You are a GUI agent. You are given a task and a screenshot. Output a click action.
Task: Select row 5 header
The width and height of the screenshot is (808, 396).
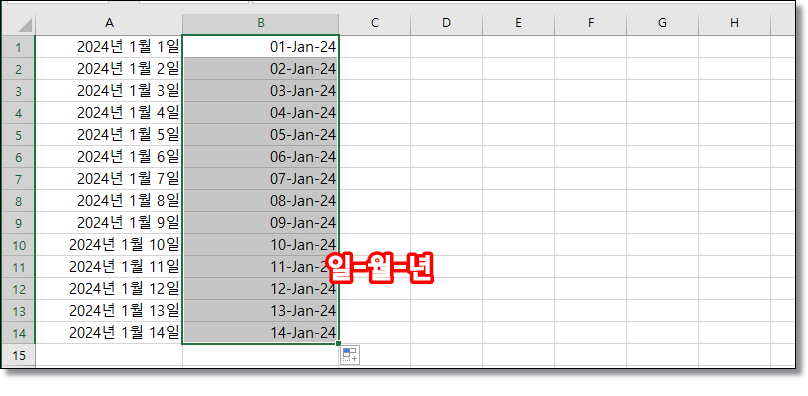[19, 135]
